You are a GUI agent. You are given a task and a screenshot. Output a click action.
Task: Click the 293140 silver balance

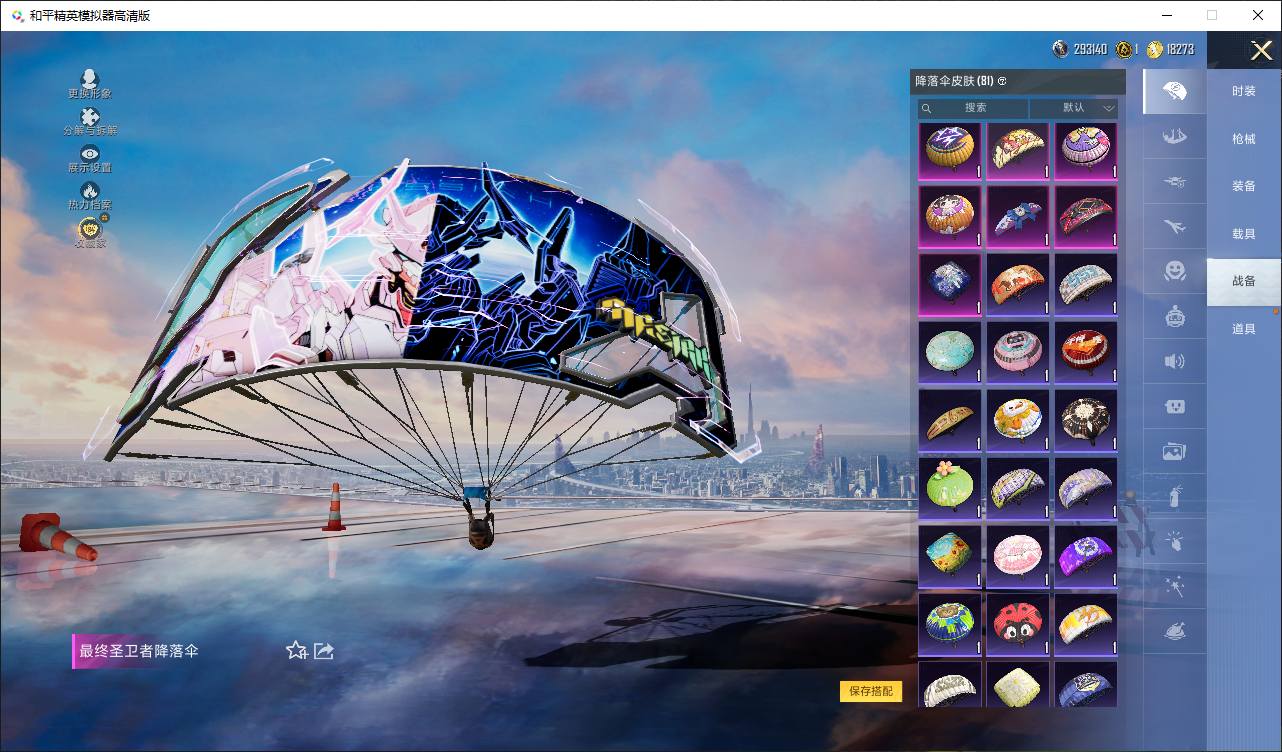click(1090, 49)
